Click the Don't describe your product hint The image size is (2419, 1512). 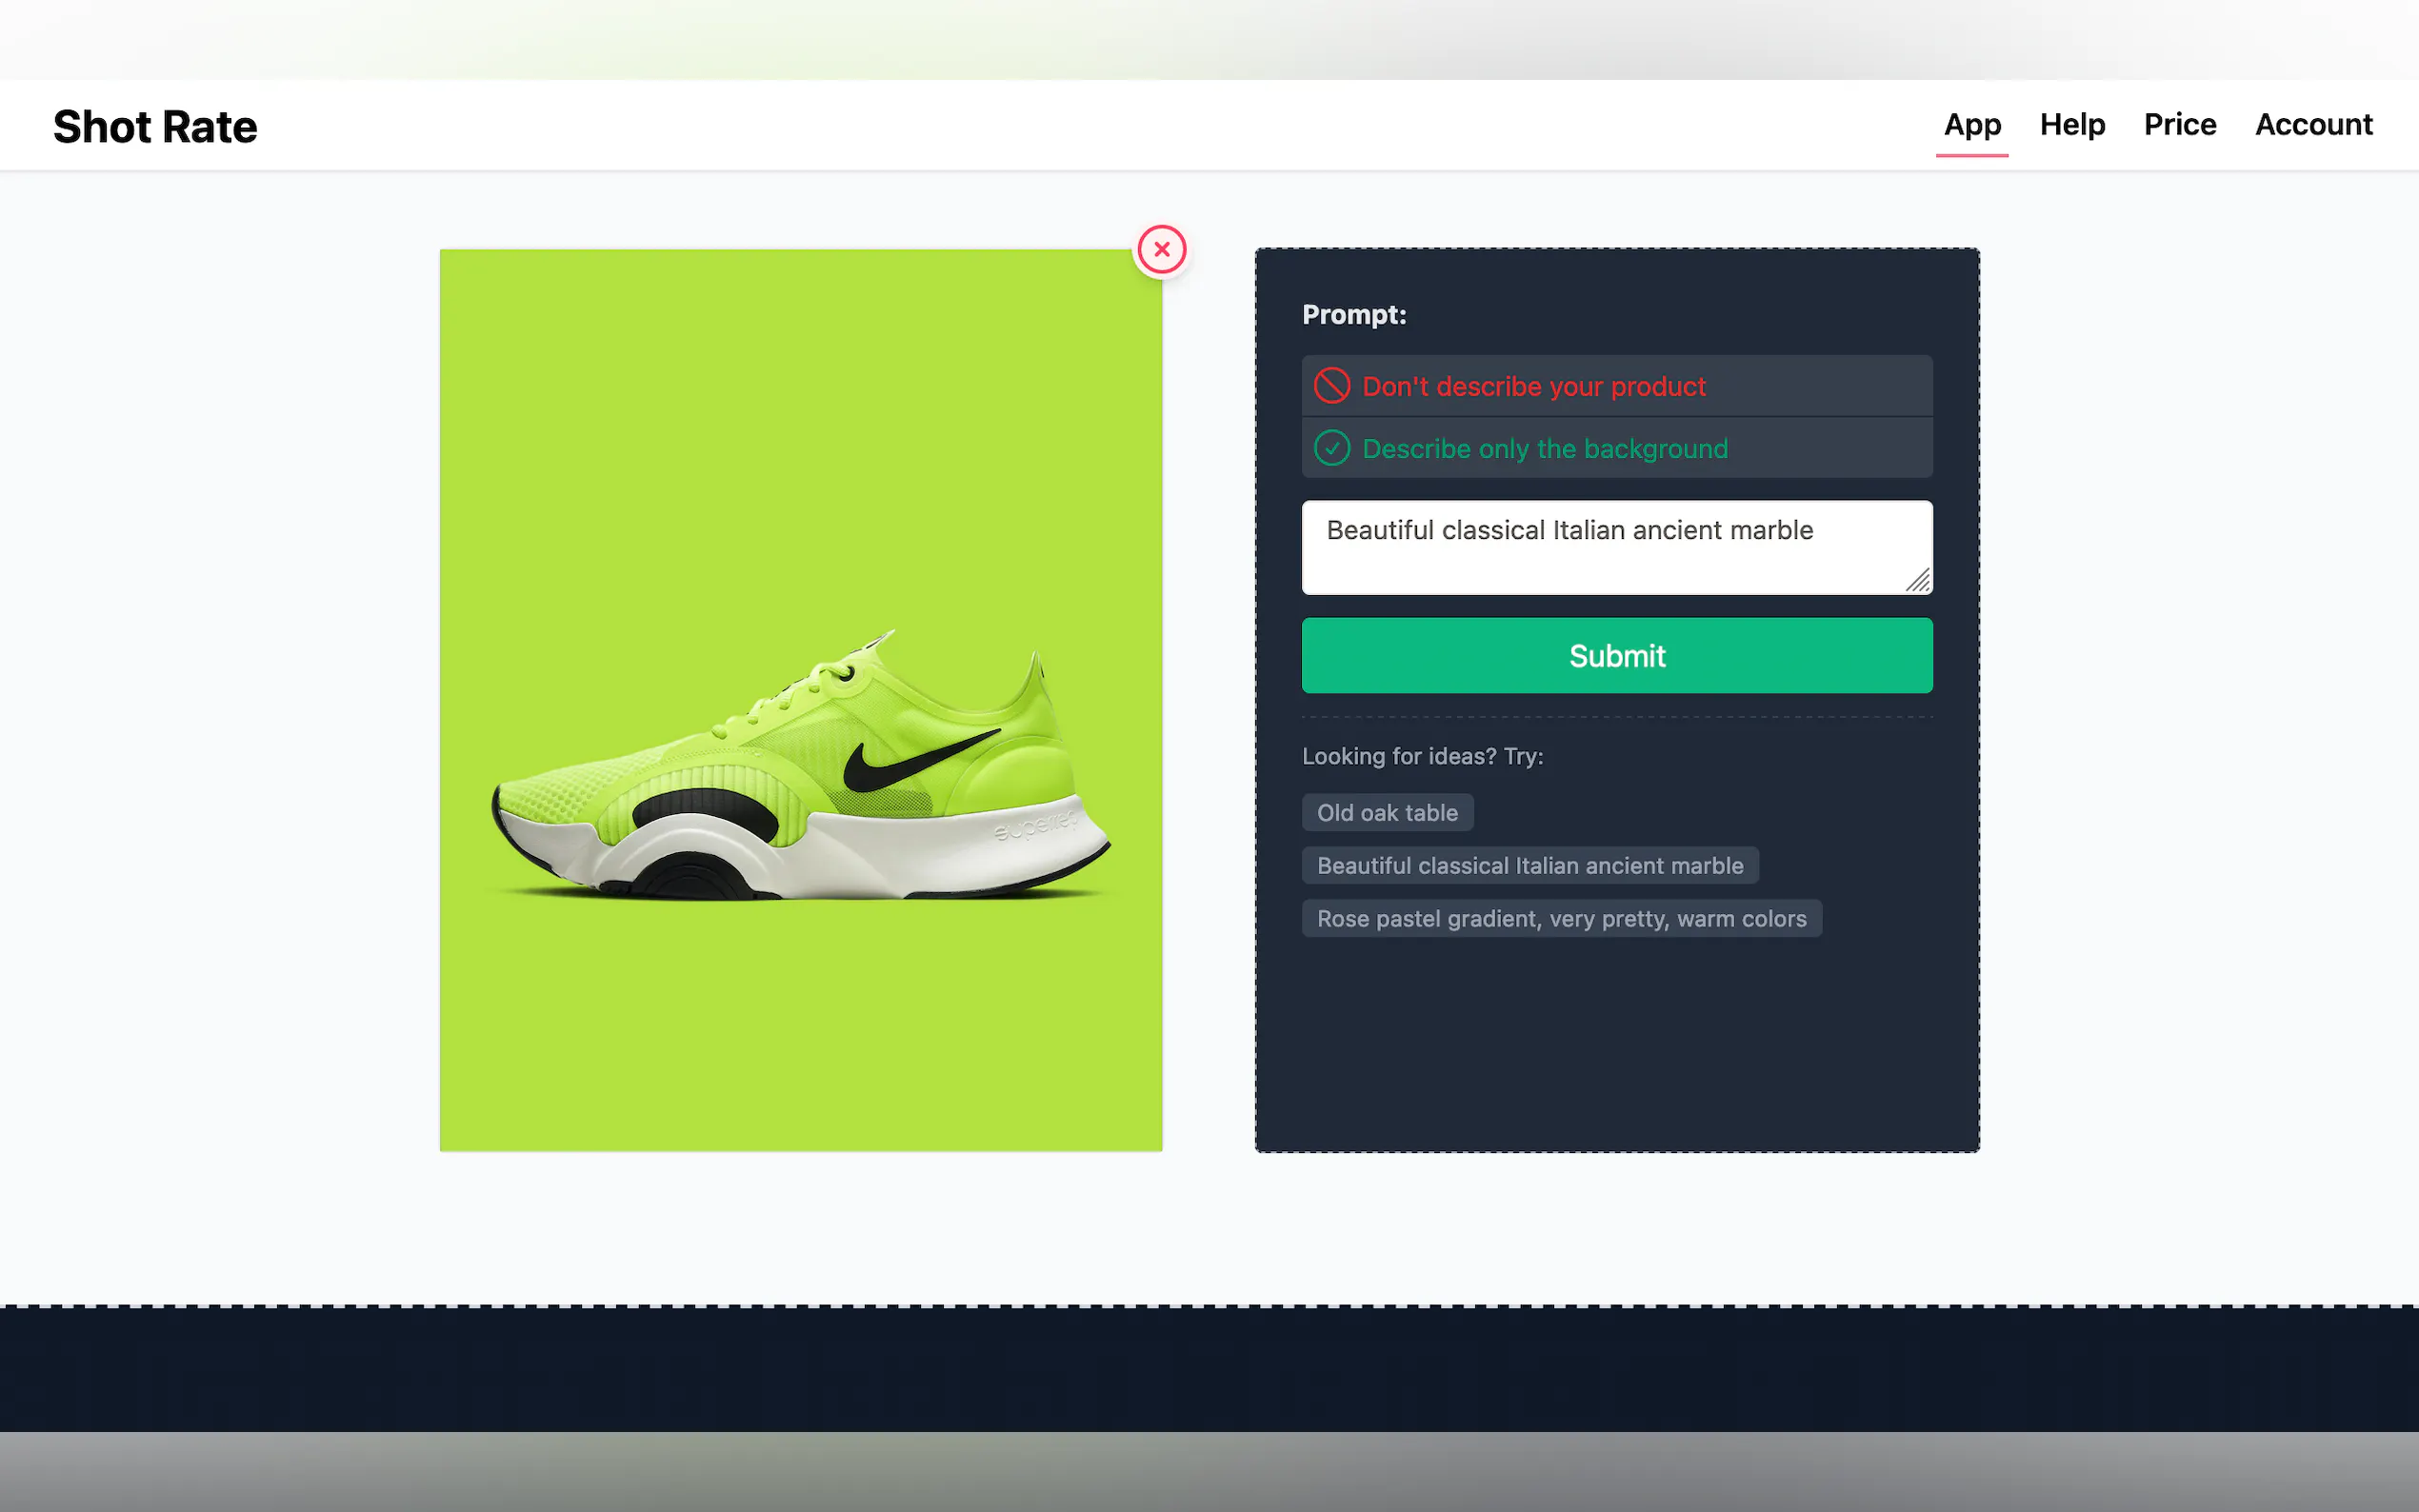tap(1533, 386)
